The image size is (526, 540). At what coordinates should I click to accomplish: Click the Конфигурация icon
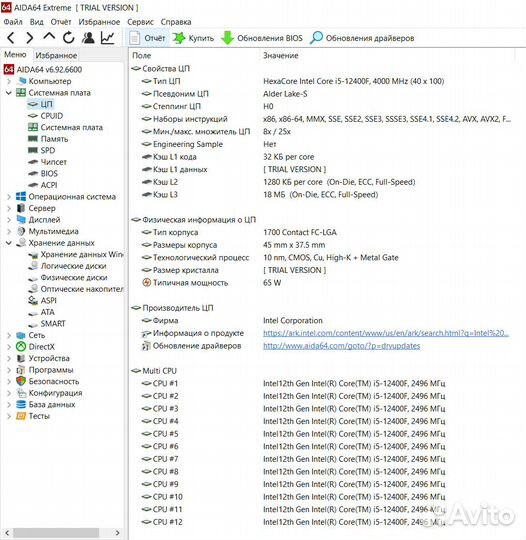[x=21, y=393]
